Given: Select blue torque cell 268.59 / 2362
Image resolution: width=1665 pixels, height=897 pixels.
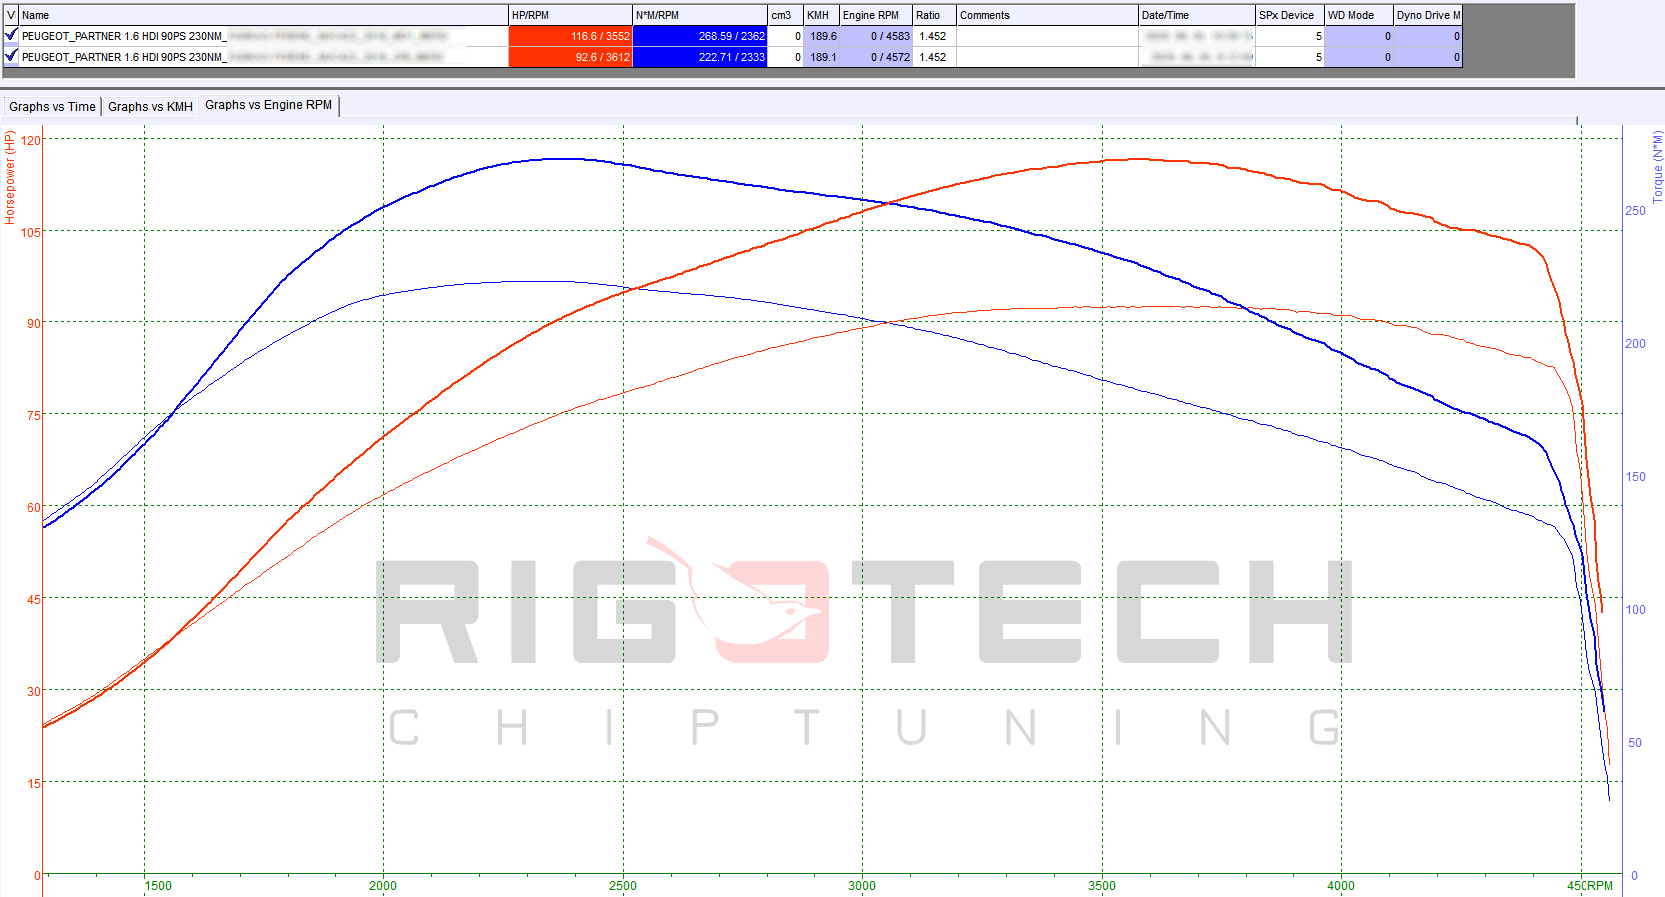Looking at the screenshot, I should pyautogui.click(x=700, y=36).
